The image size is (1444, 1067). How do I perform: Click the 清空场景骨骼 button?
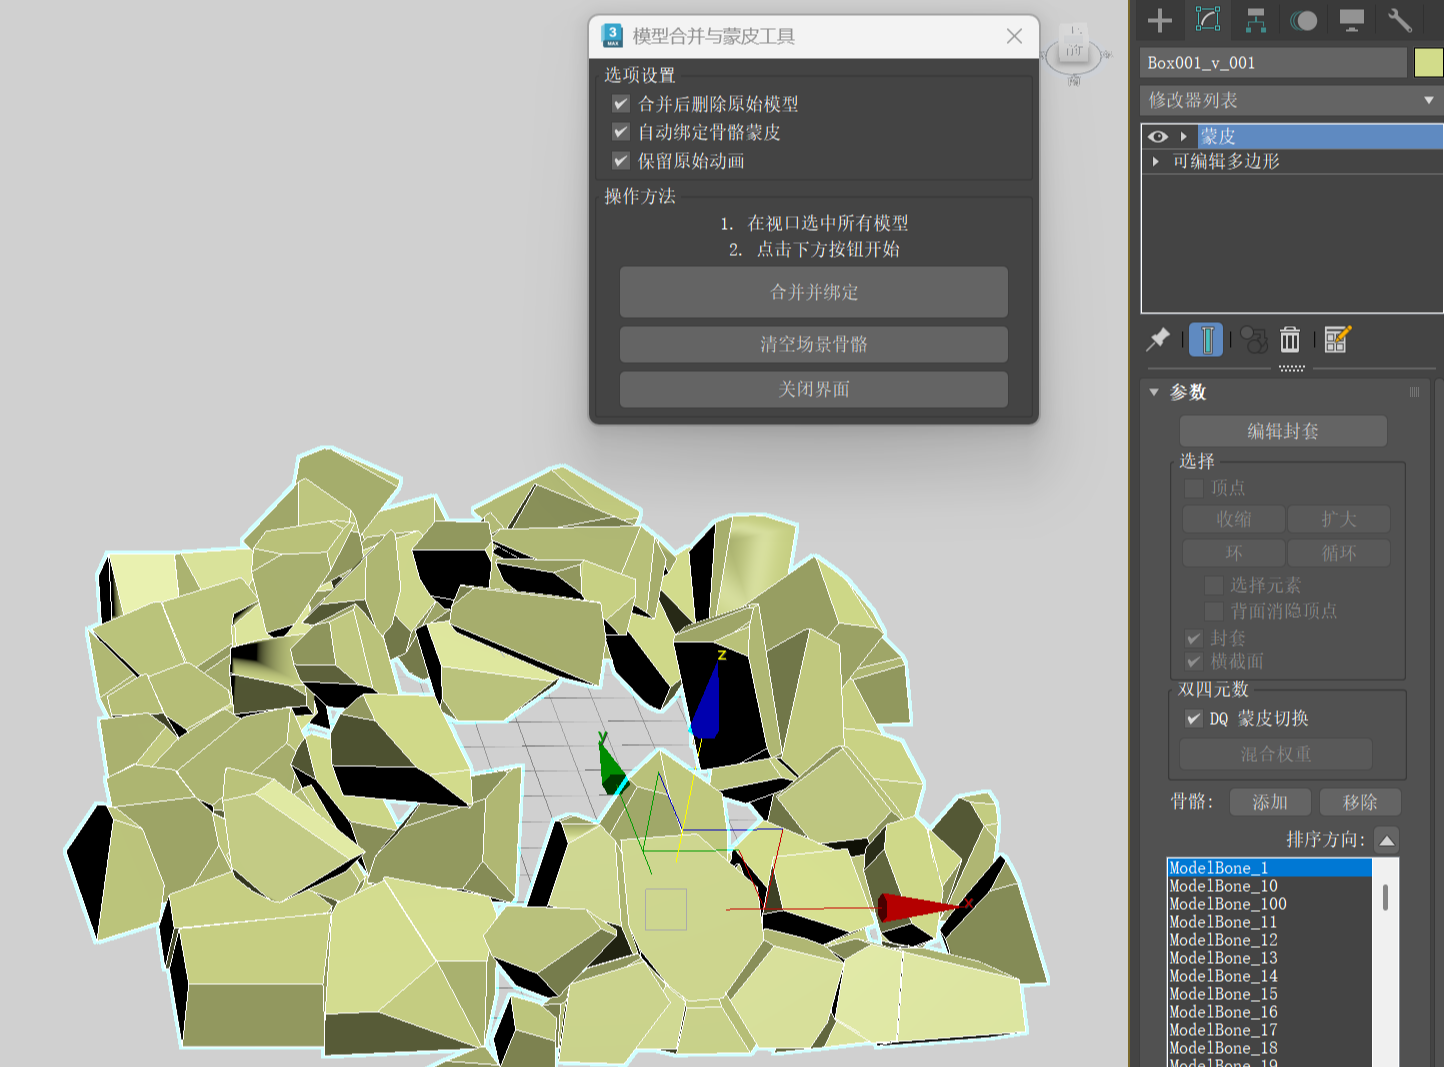point(814,344)
